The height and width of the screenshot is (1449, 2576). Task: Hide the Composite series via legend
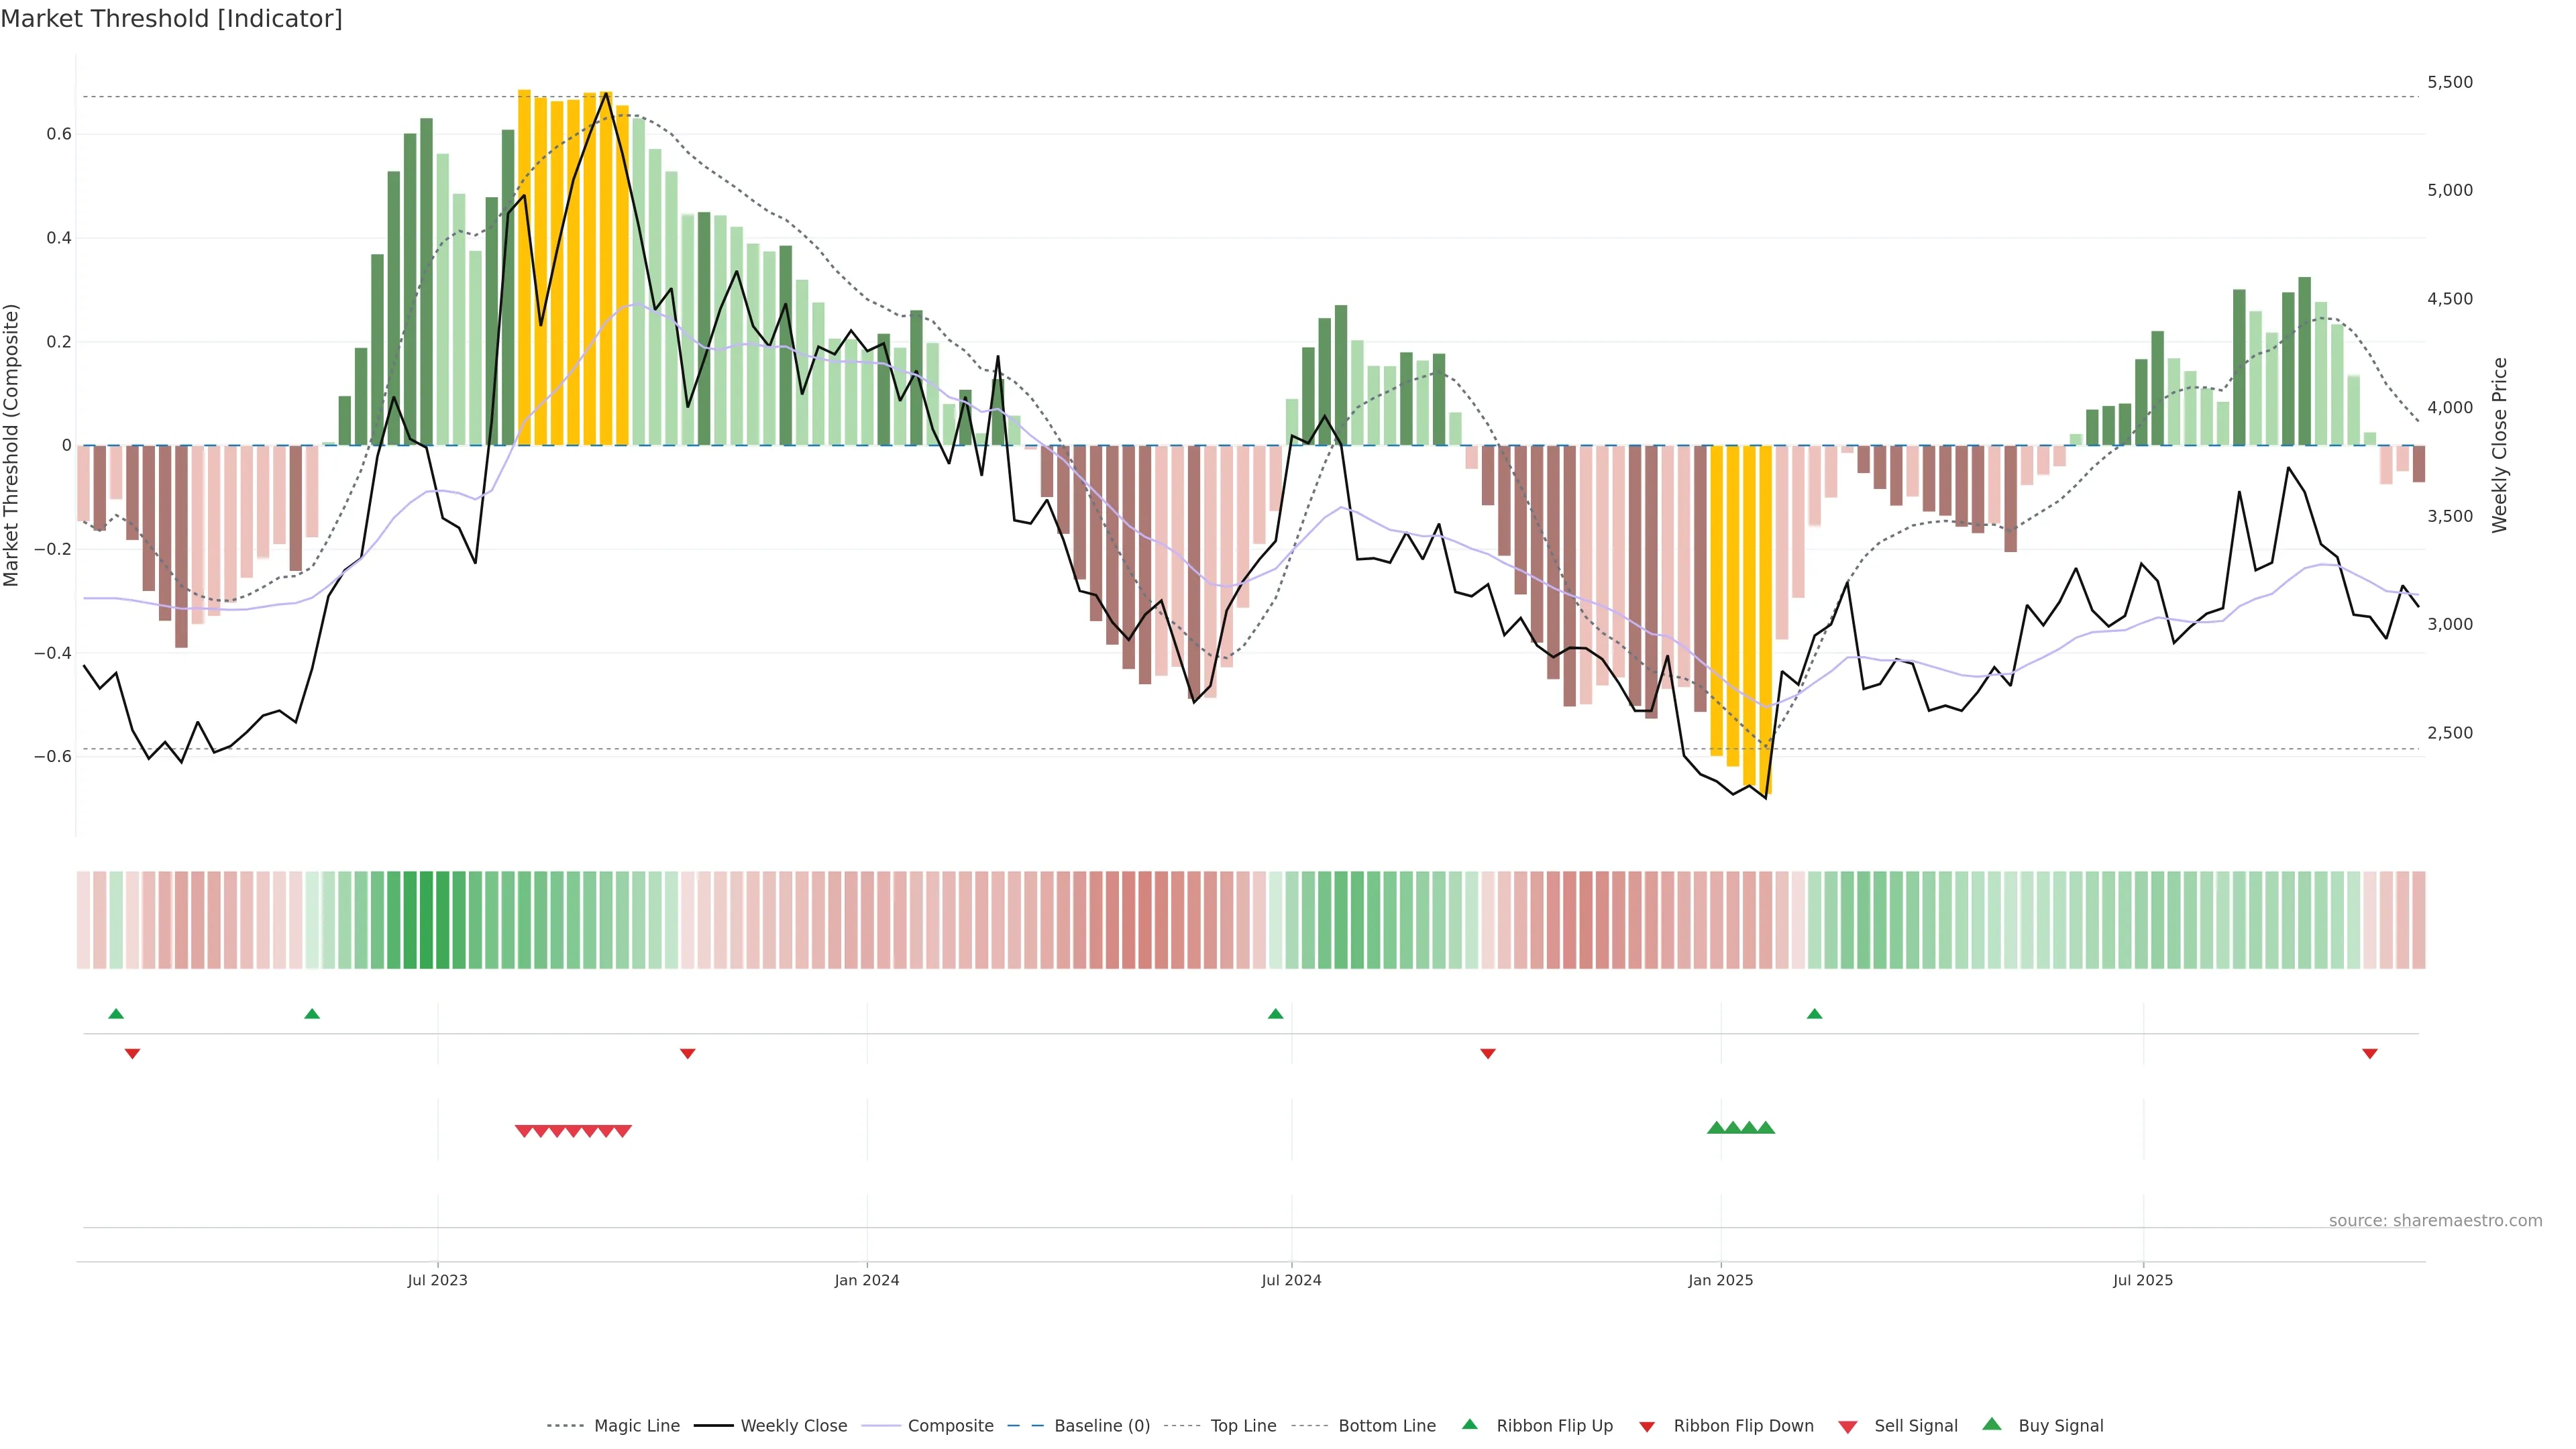coord(950,1426)
